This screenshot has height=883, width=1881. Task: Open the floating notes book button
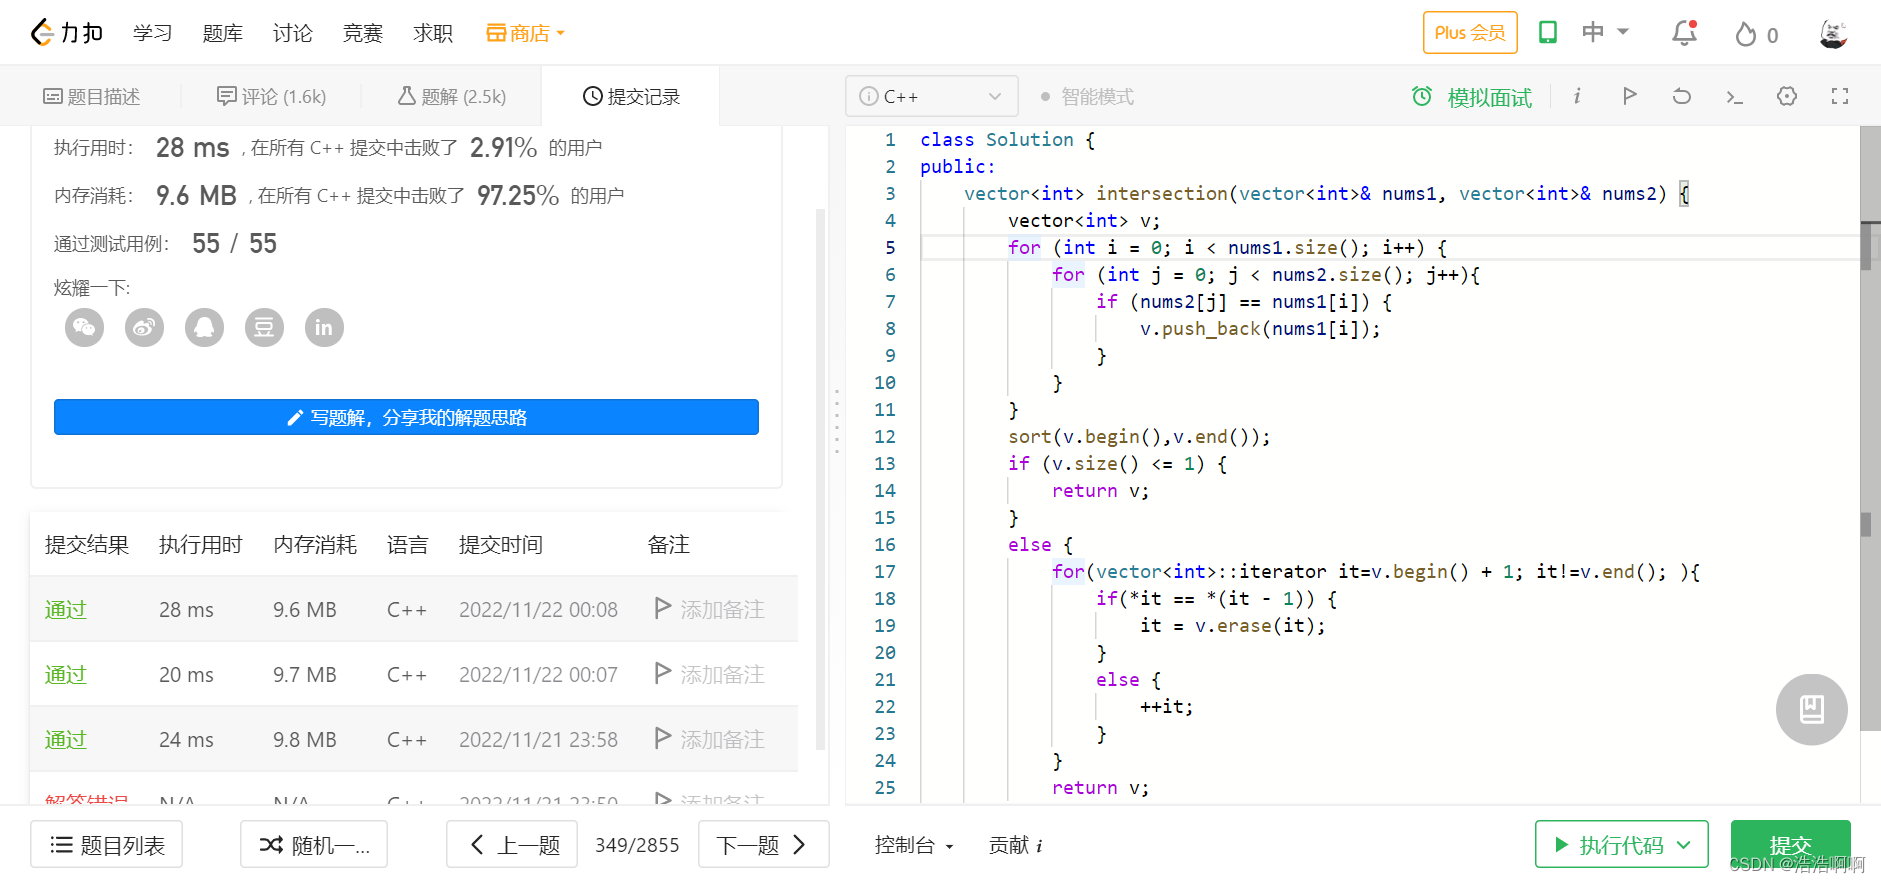(1811, 709)
